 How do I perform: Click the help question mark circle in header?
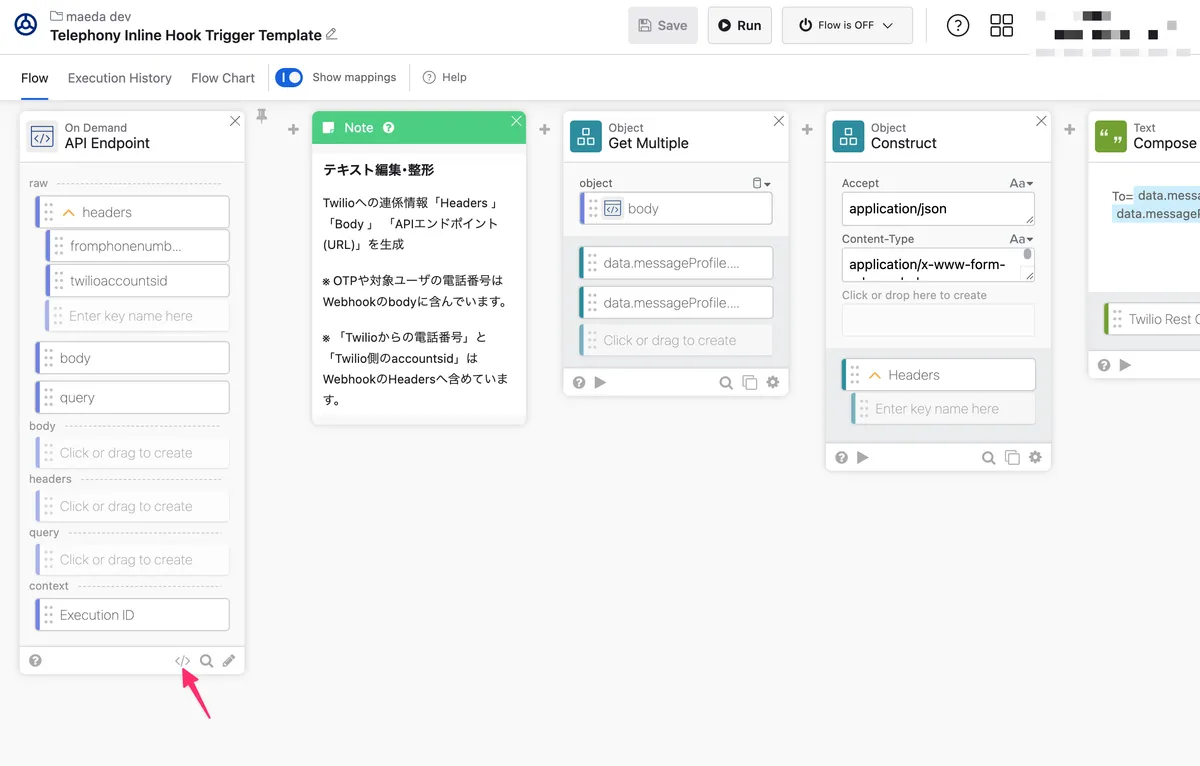pyautogui.click(x=957, y=26)
